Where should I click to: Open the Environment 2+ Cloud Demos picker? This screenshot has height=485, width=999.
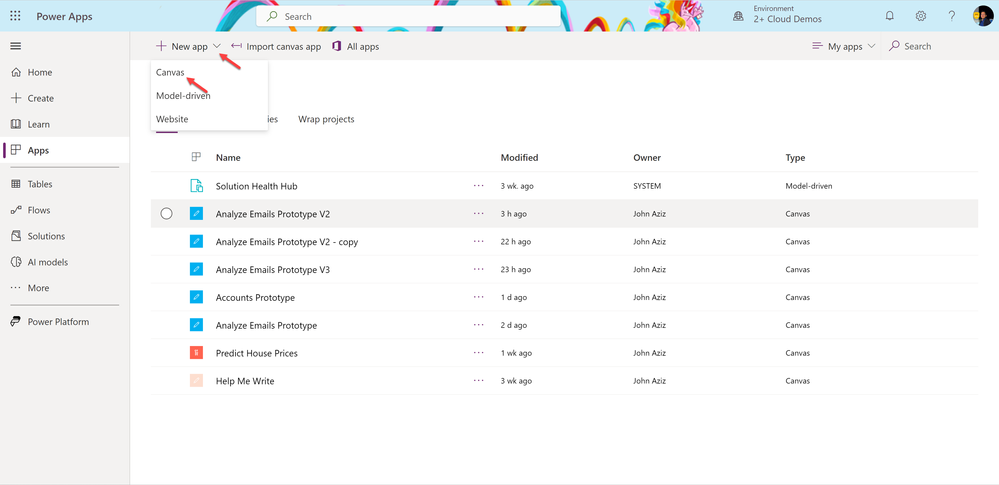coord(777,15)
